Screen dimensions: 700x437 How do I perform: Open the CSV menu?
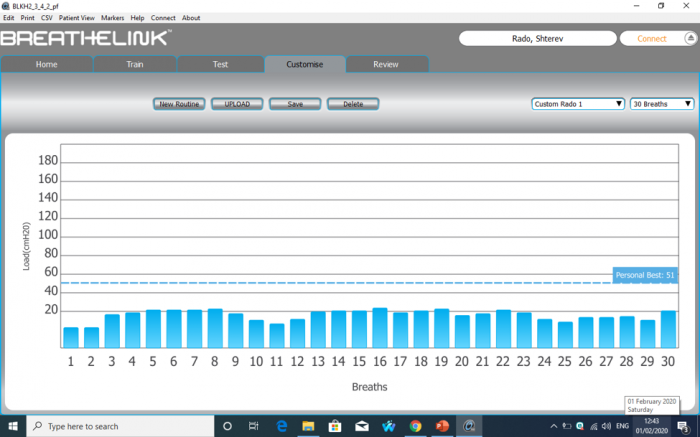(x=46, y=18)
